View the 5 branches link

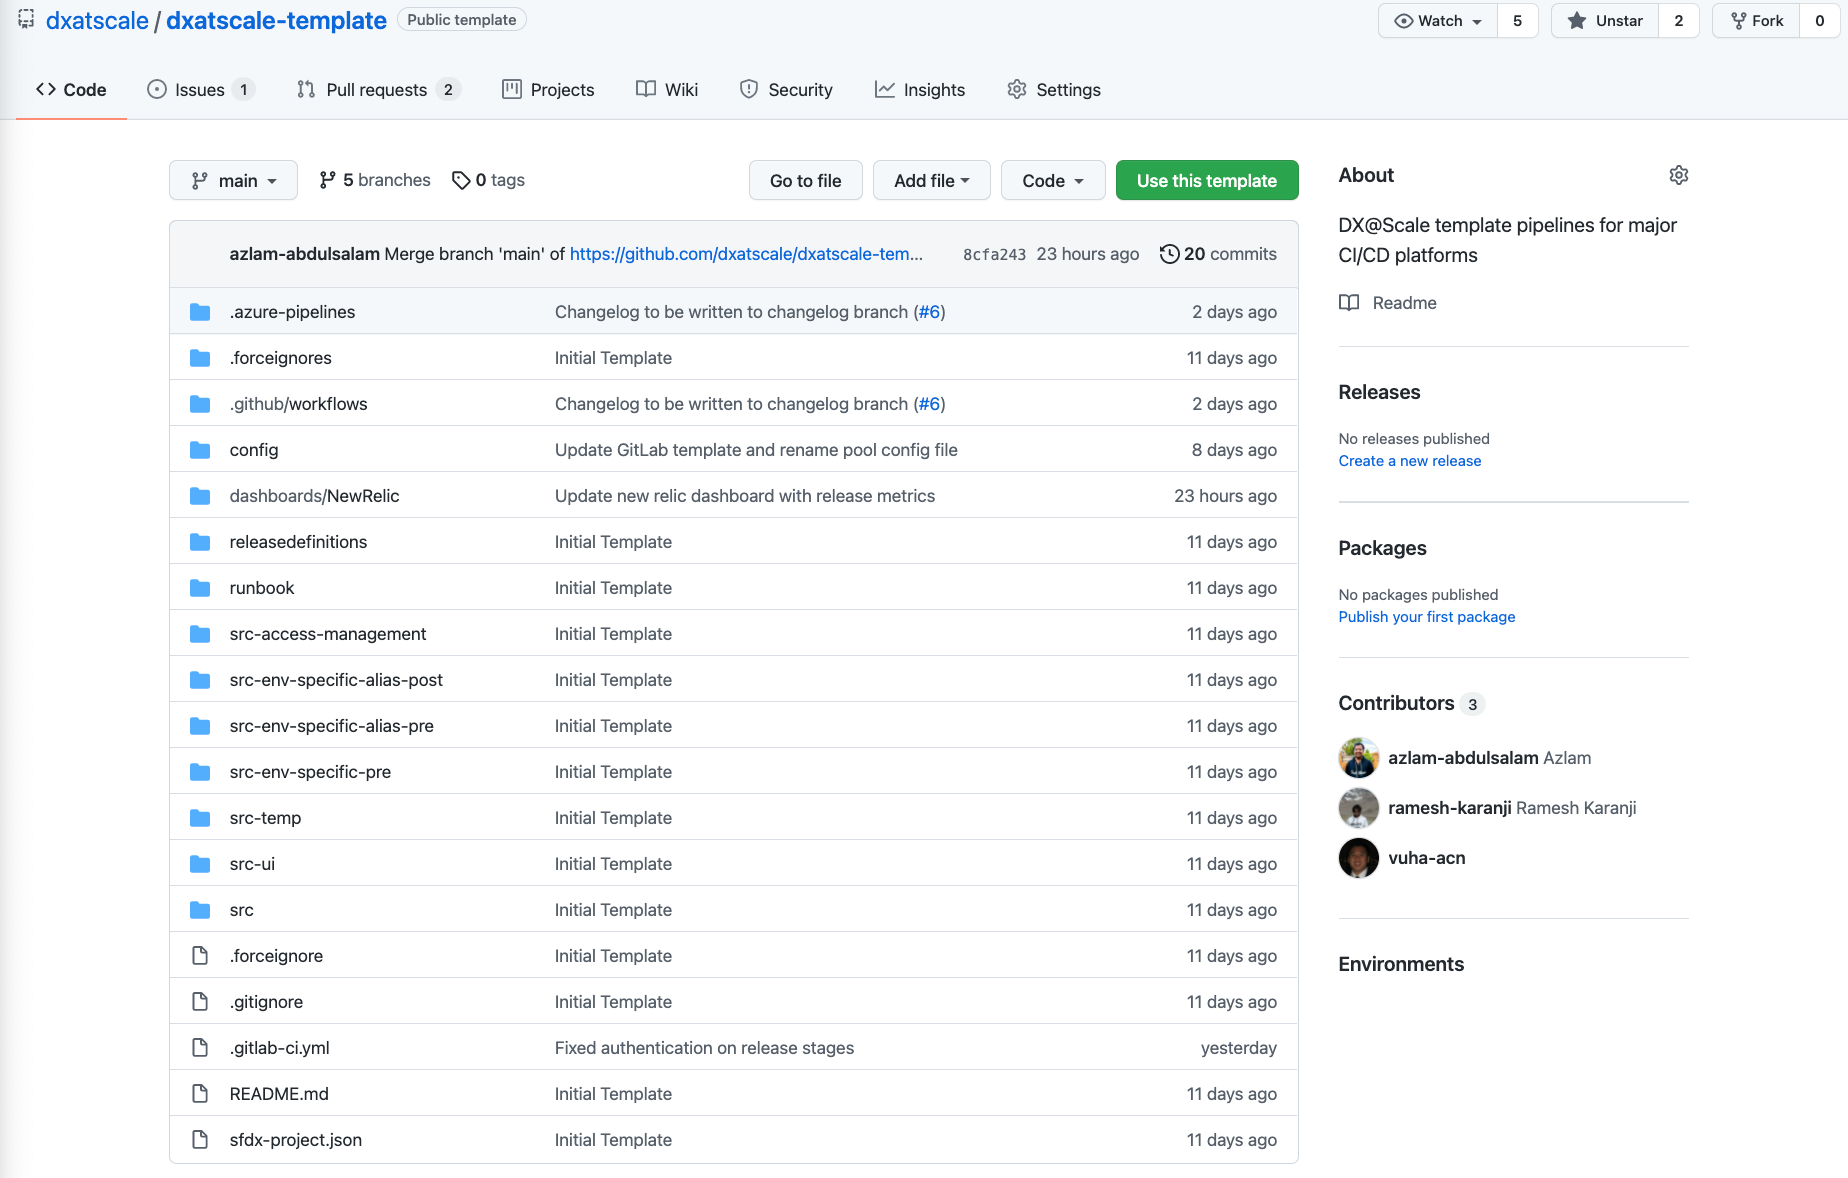375,180
